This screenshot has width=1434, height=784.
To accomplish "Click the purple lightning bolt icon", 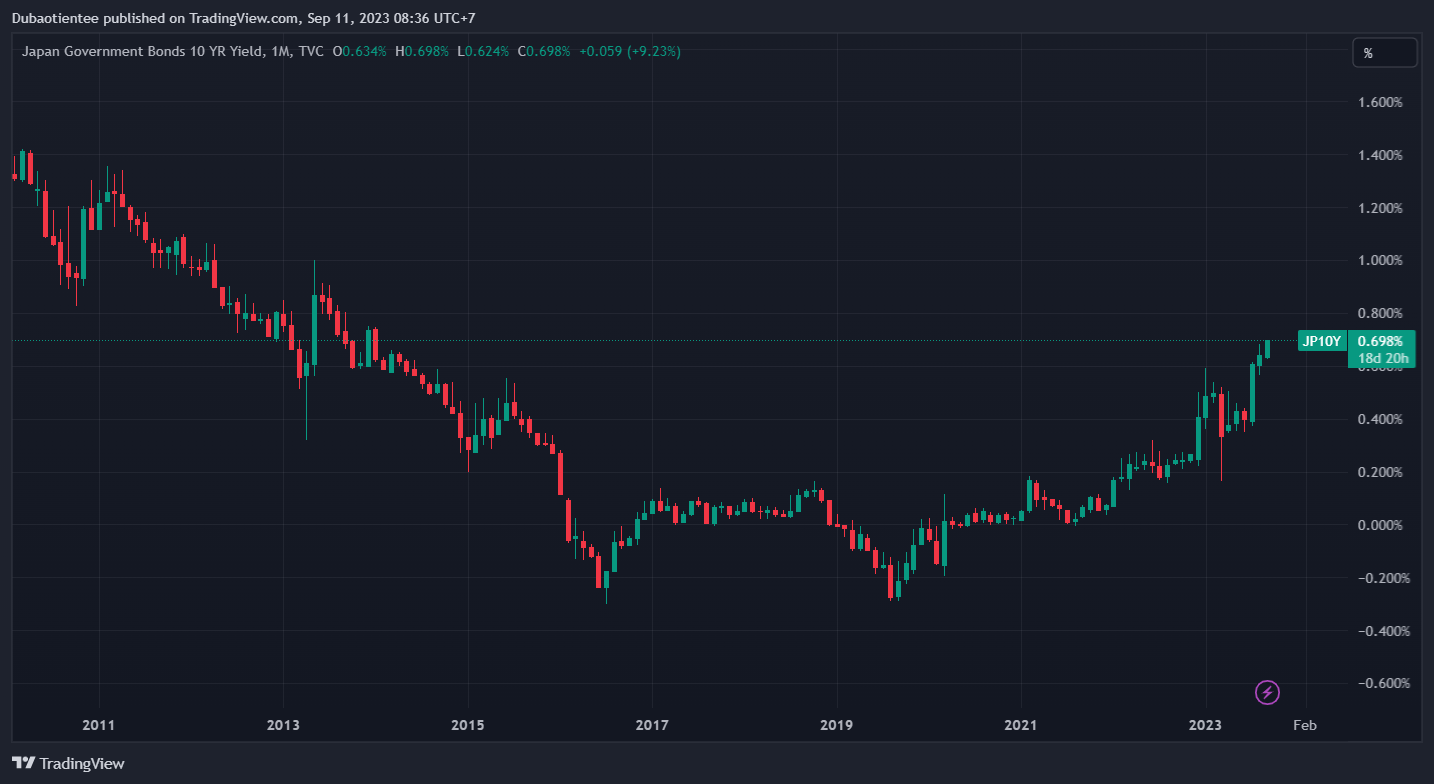I will click(x=1267, y=692).
